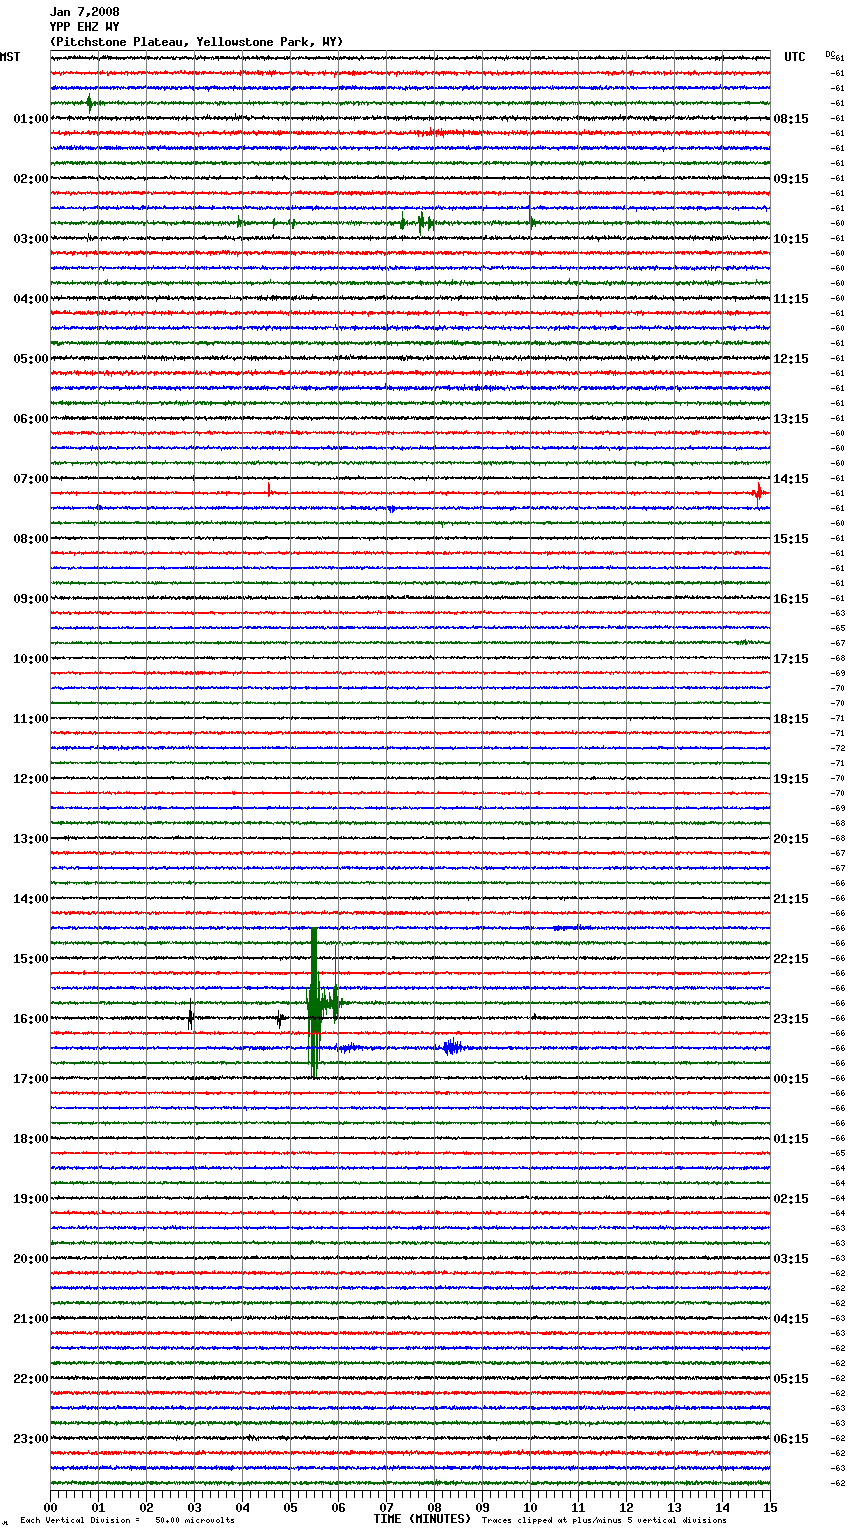This screenshot has width=850, height=1534.
Task: Click the TIME (MINUTES) axis title
Action: click(422, 1519)
